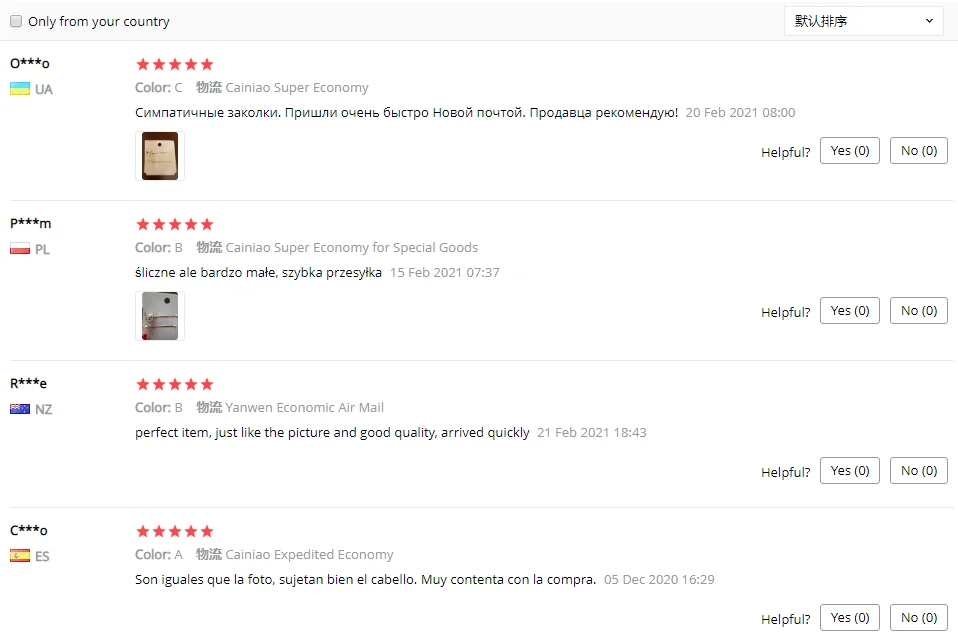
Task: Open the photo thumbnail in the Ukrainian review
Action: pos(160,156)
